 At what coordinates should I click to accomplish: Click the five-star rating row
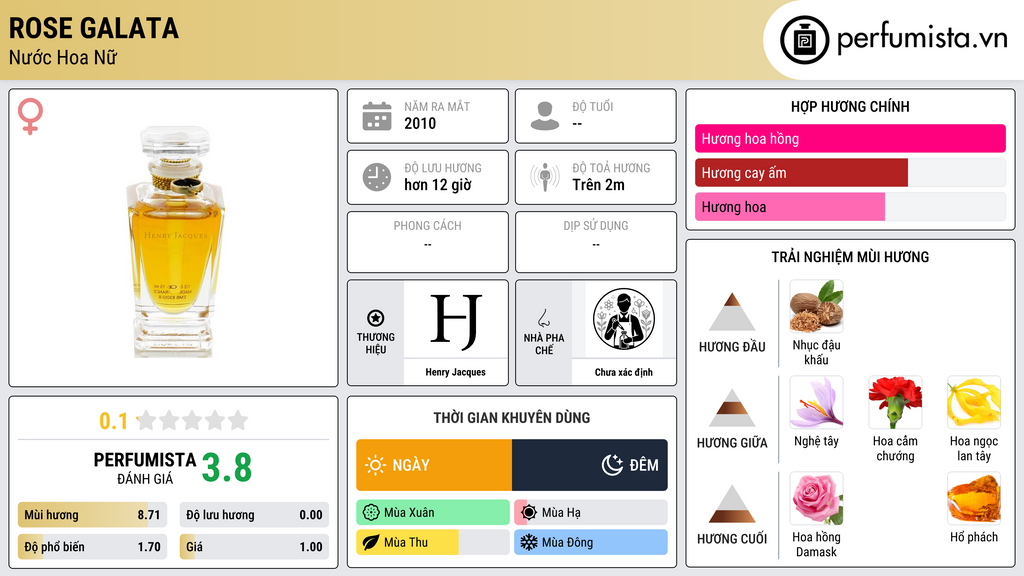click(193, 420)
